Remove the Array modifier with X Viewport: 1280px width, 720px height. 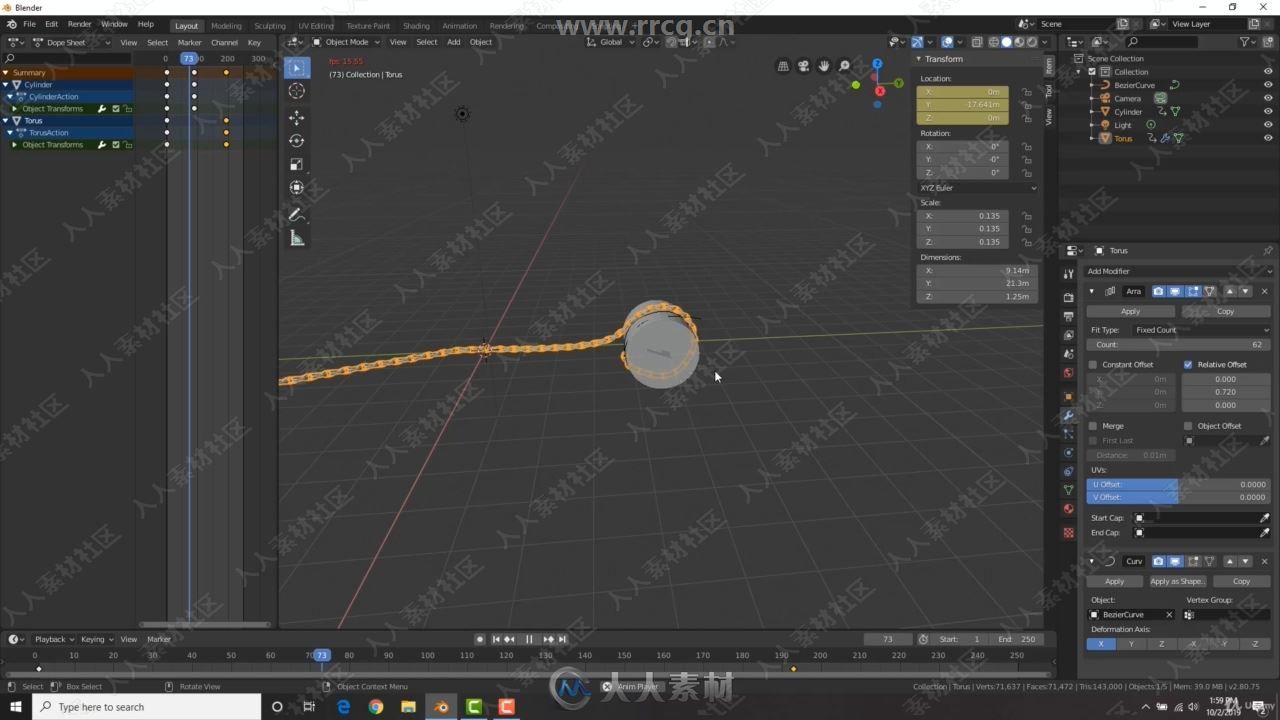tap(1265, 291)
